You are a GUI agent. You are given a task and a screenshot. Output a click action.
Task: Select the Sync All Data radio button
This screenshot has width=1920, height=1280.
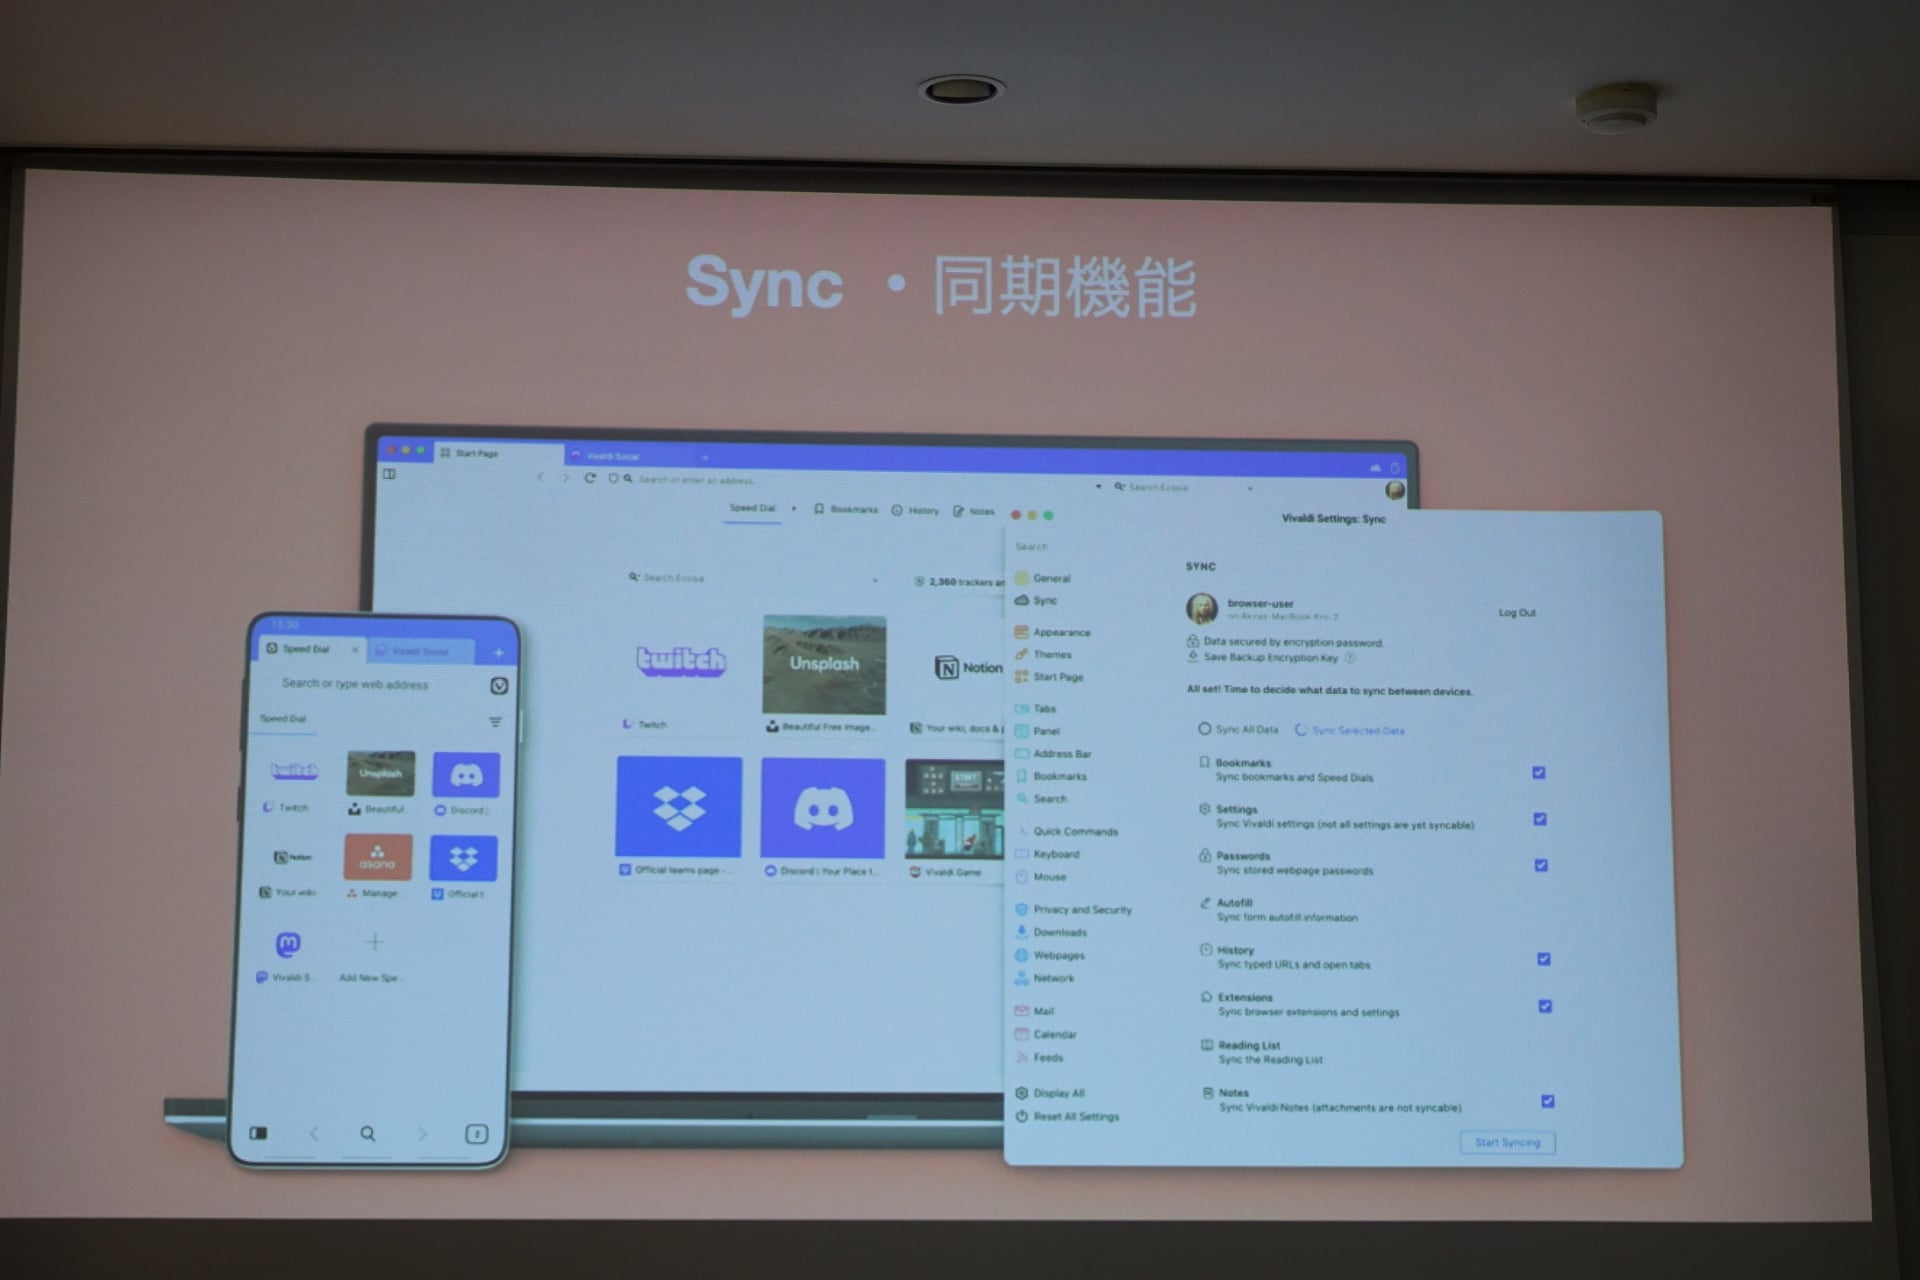tap(1205, 729)
